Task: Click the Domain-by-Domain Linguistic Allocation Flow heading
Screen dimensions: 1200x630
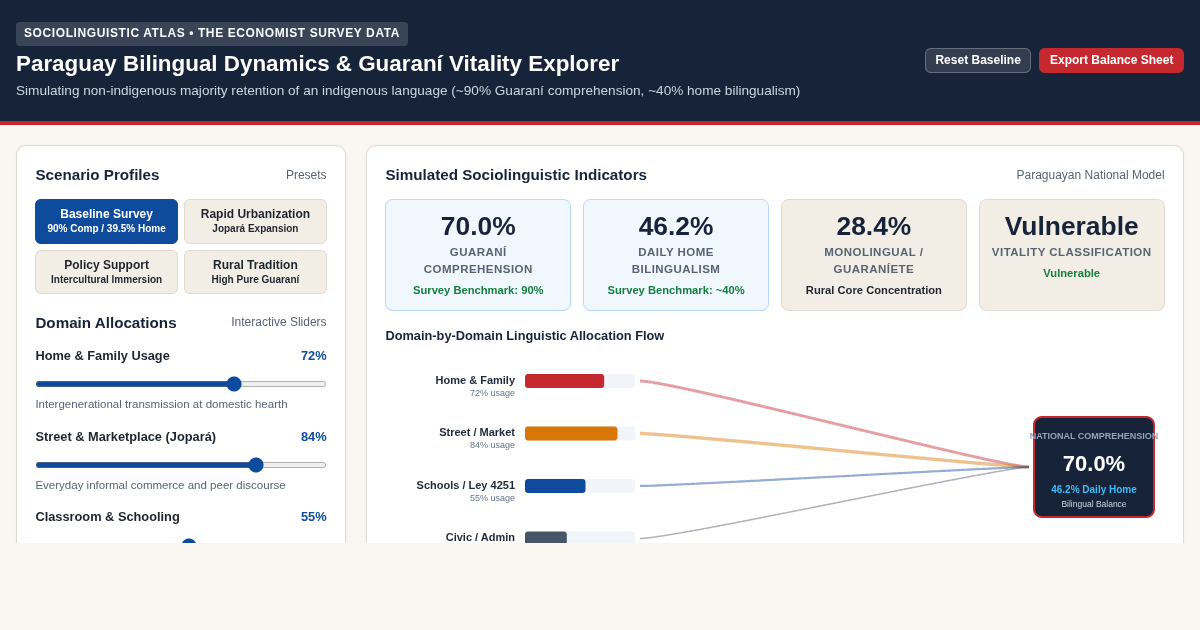Action: click(525, 336)
